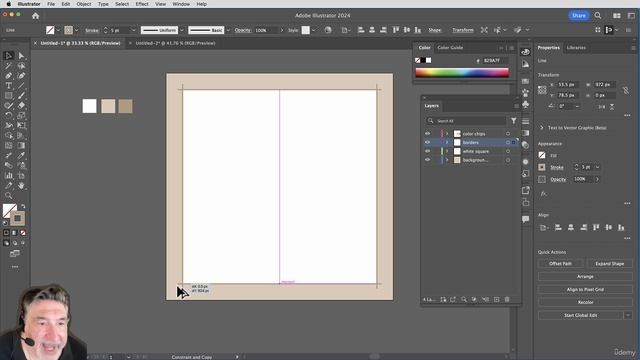This screenshot has width=640, height=360.
Task: Open the Window menu
Action: [181, 4]
